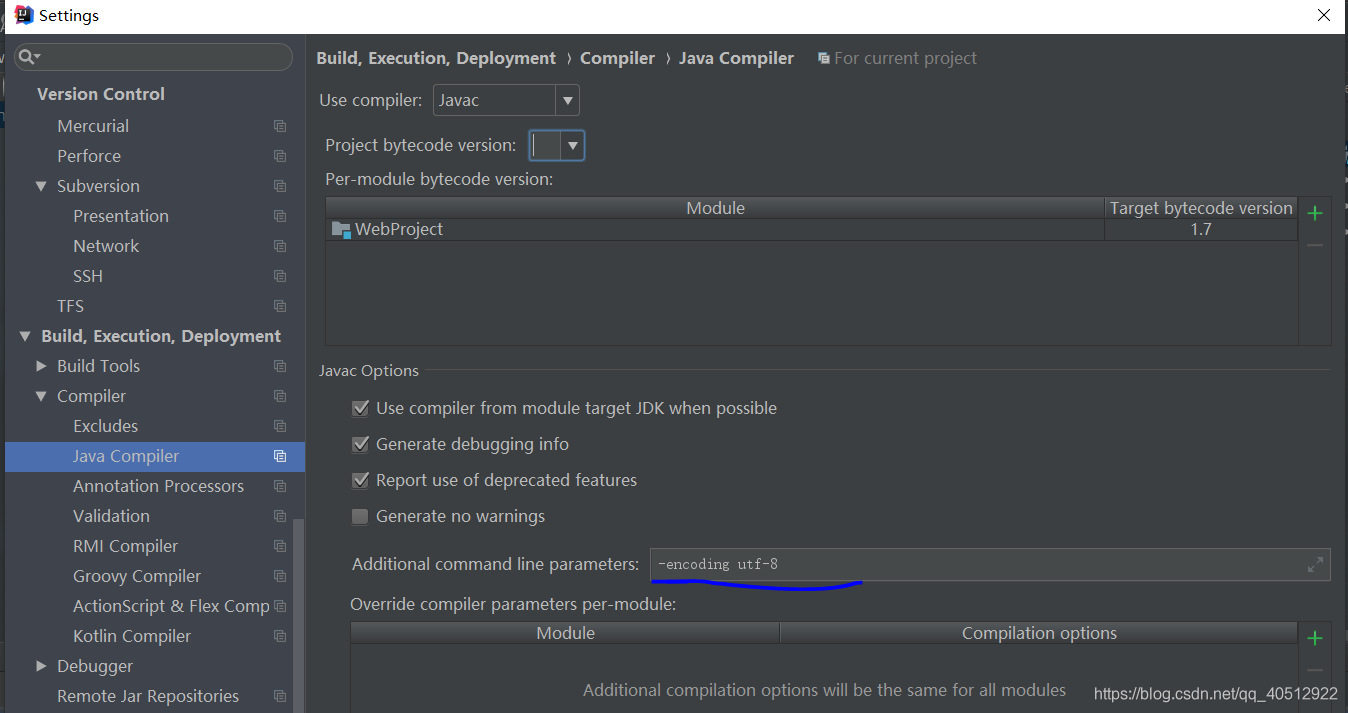Click the project-level icon beside ActionScript & Flex Compiler
1348x713 pixels.
pos(280,606)
